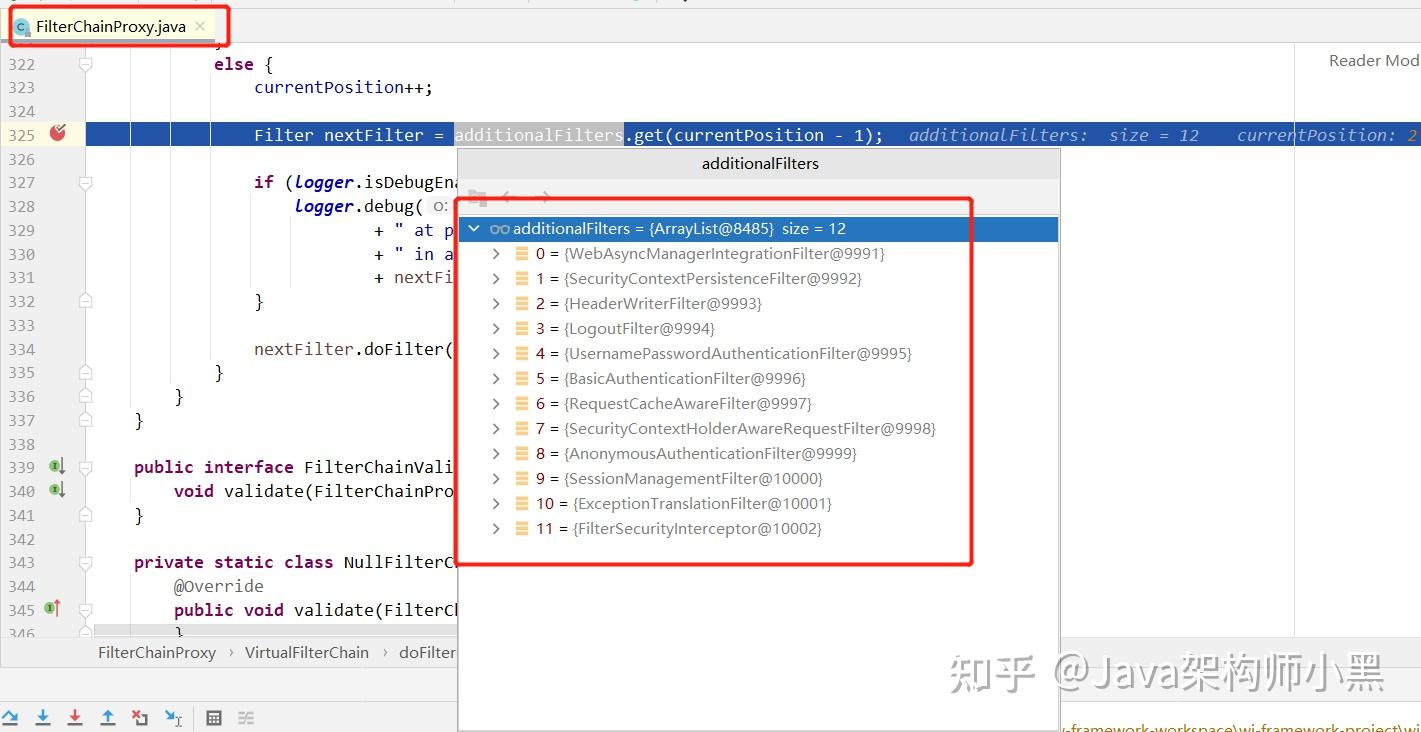Select the FilterChainProxy.java editor tab

click(x=110, y=27)
